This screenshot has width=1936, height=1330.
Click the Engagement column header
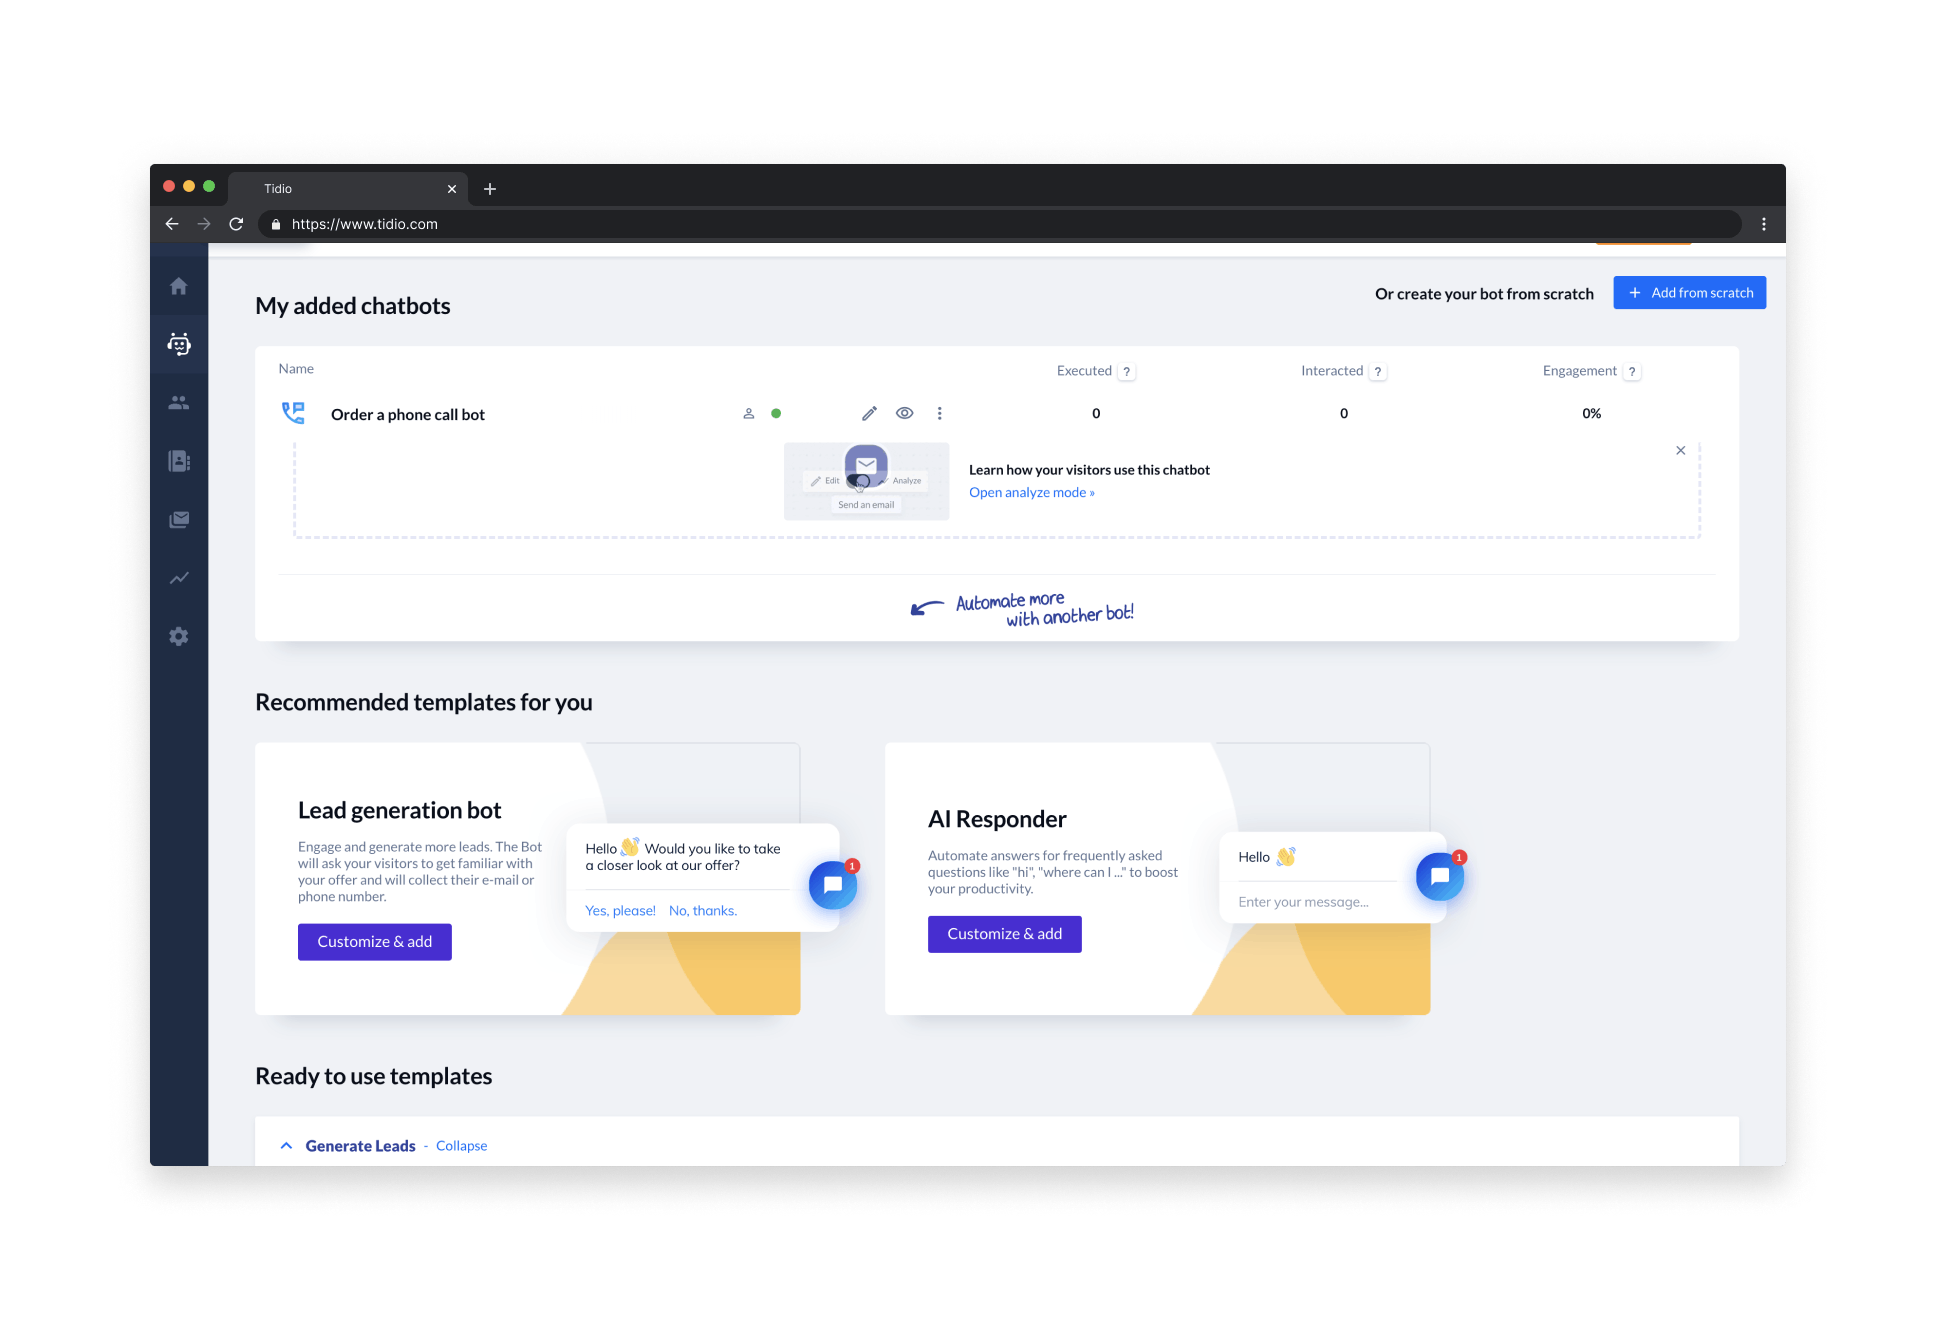1580,371
